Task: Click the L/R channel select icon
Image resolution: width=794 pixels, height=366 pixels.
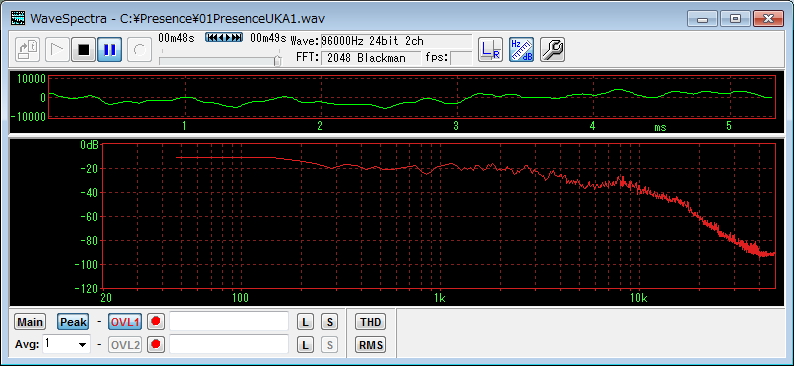Action: 491,50
